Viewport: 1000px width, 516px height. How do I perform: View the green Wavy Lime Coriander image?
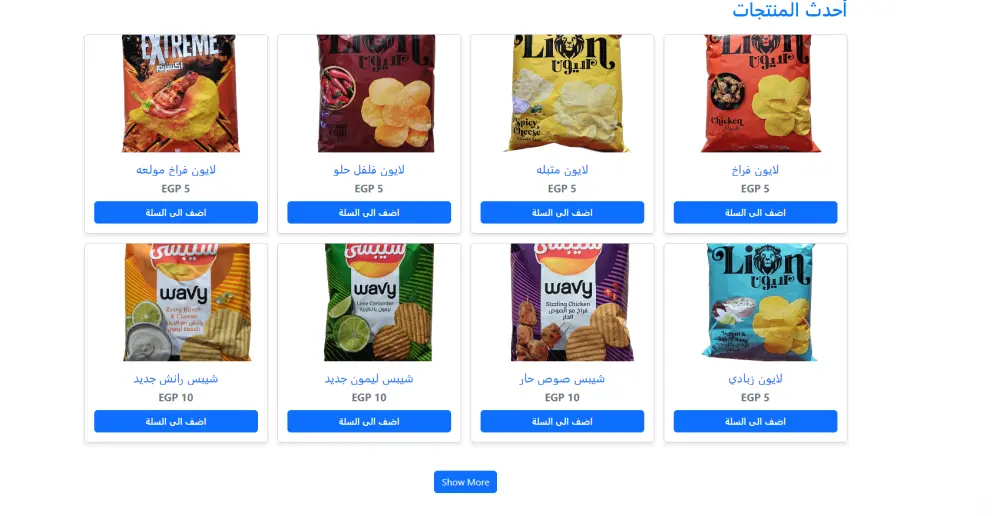pyautogui.click(x=379, y=302)
